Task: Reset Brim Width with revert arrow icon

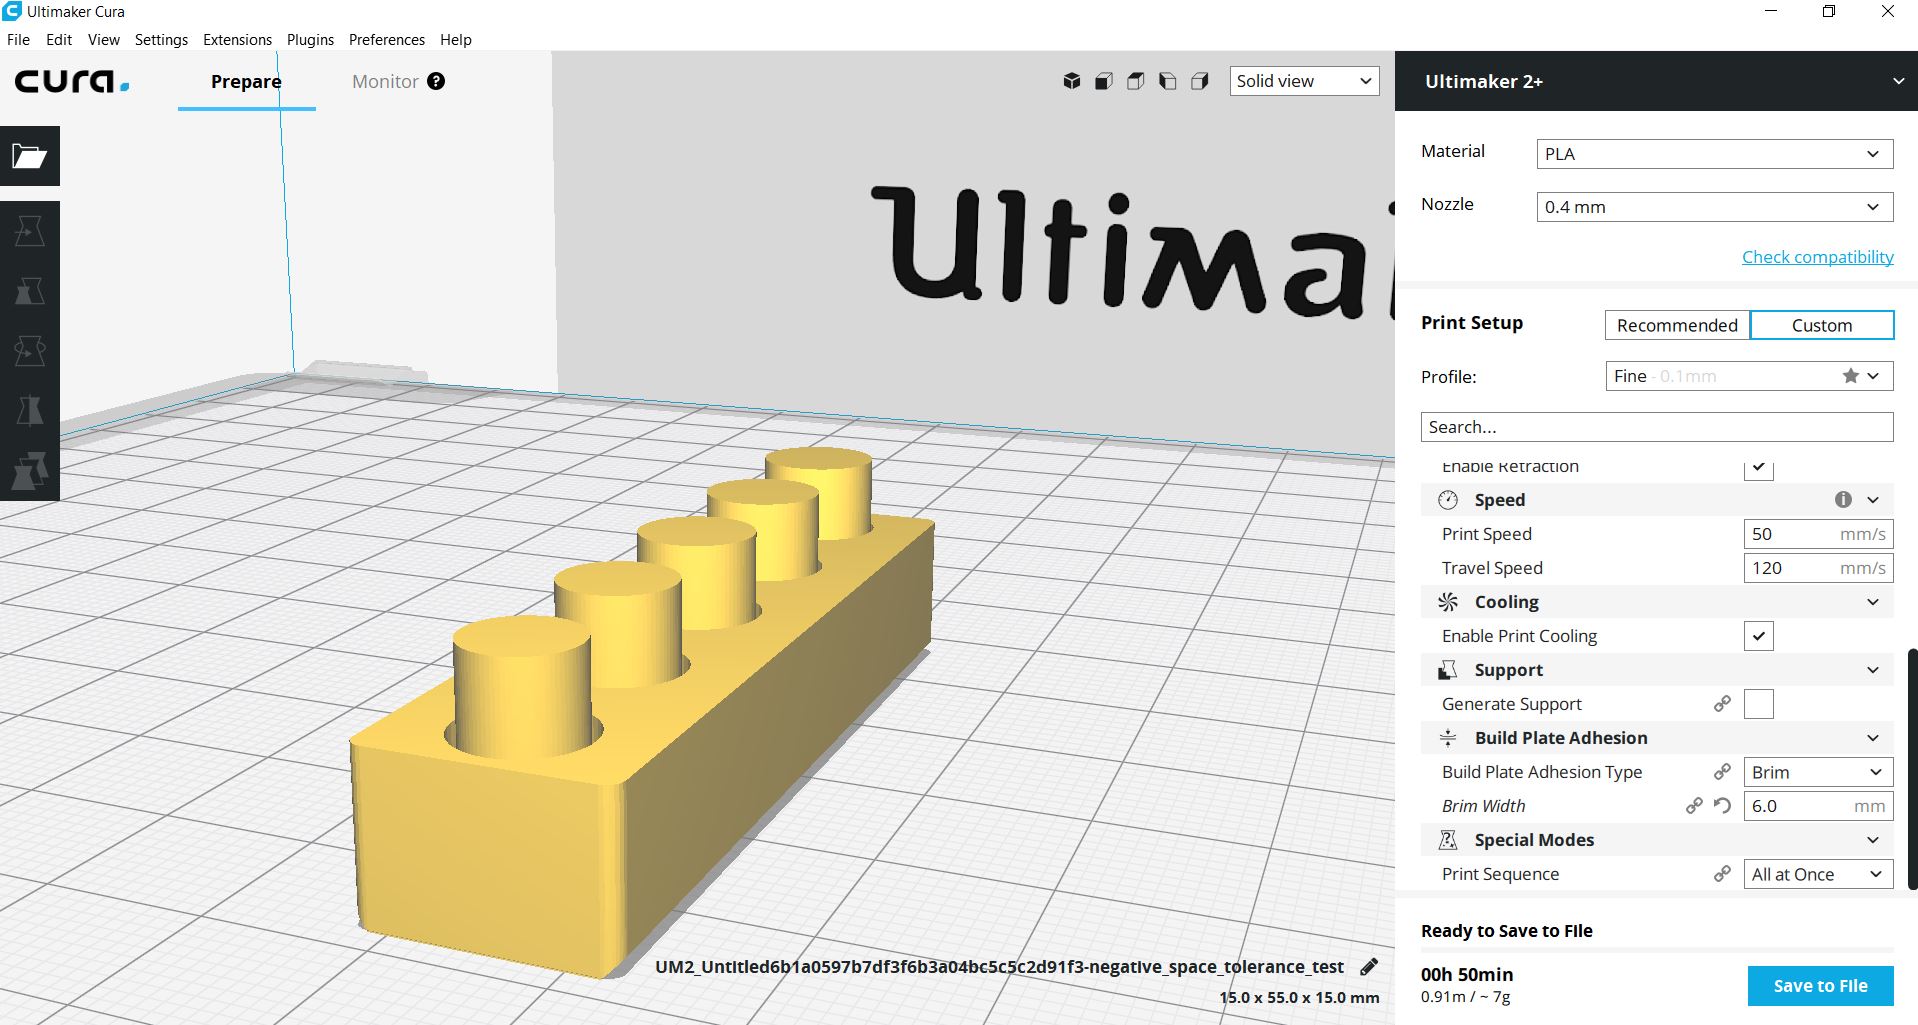Action: pos(1722,806)
